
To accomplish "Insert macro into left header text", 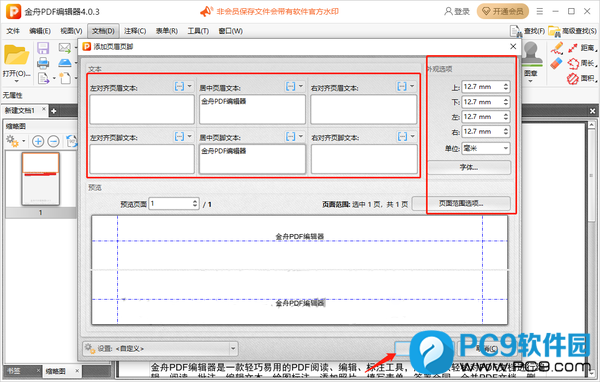I will (179, 87).
